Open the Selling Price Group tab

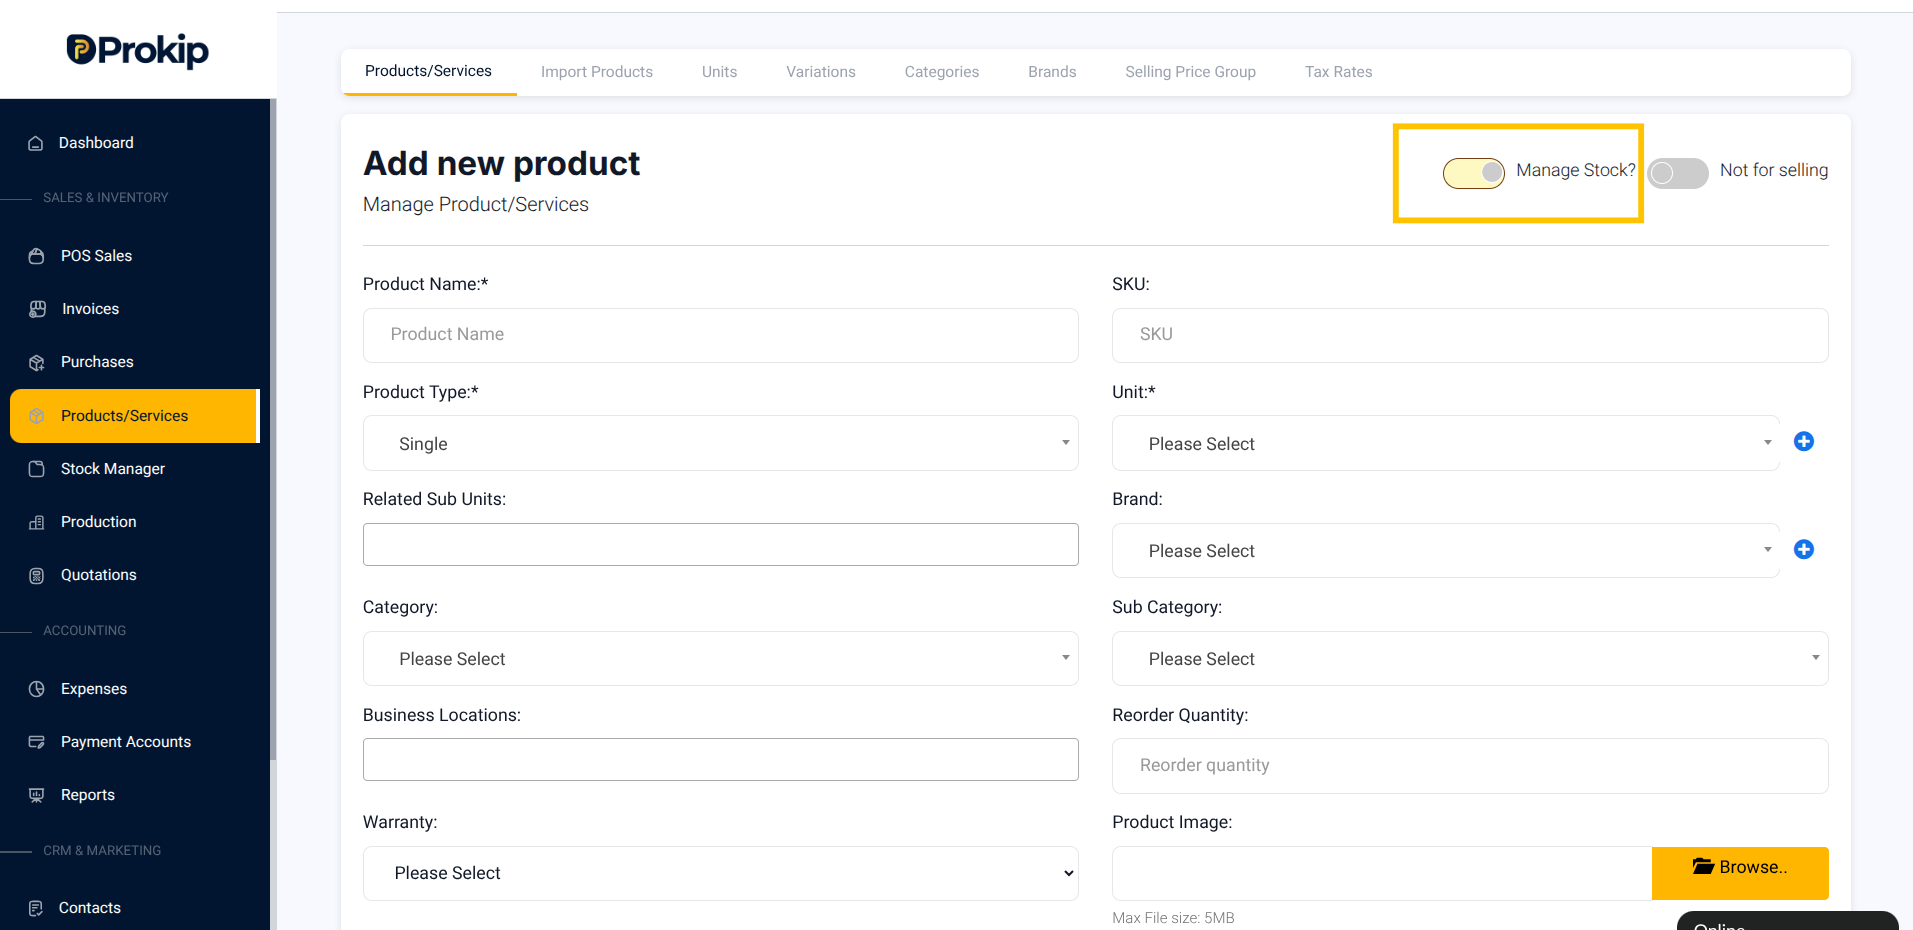pos(1190,72)
